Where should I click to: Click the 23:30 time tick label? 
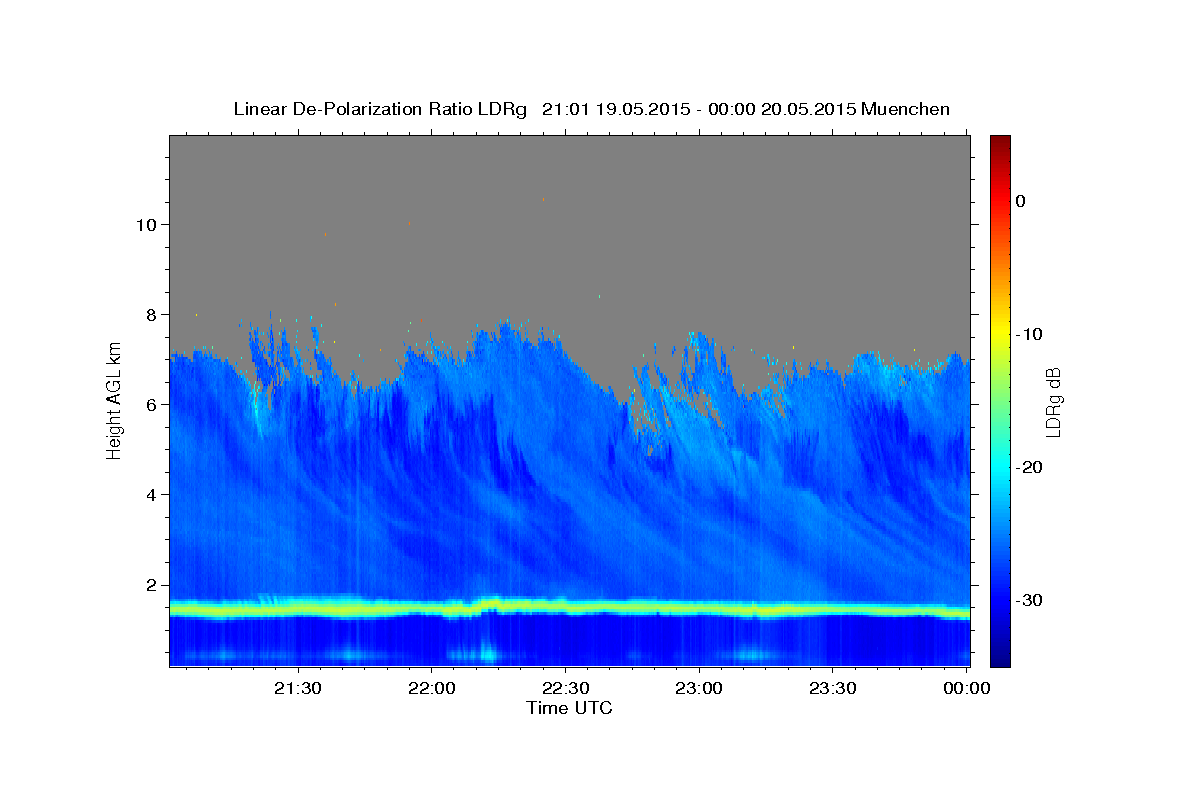click(x=832, y=688)
